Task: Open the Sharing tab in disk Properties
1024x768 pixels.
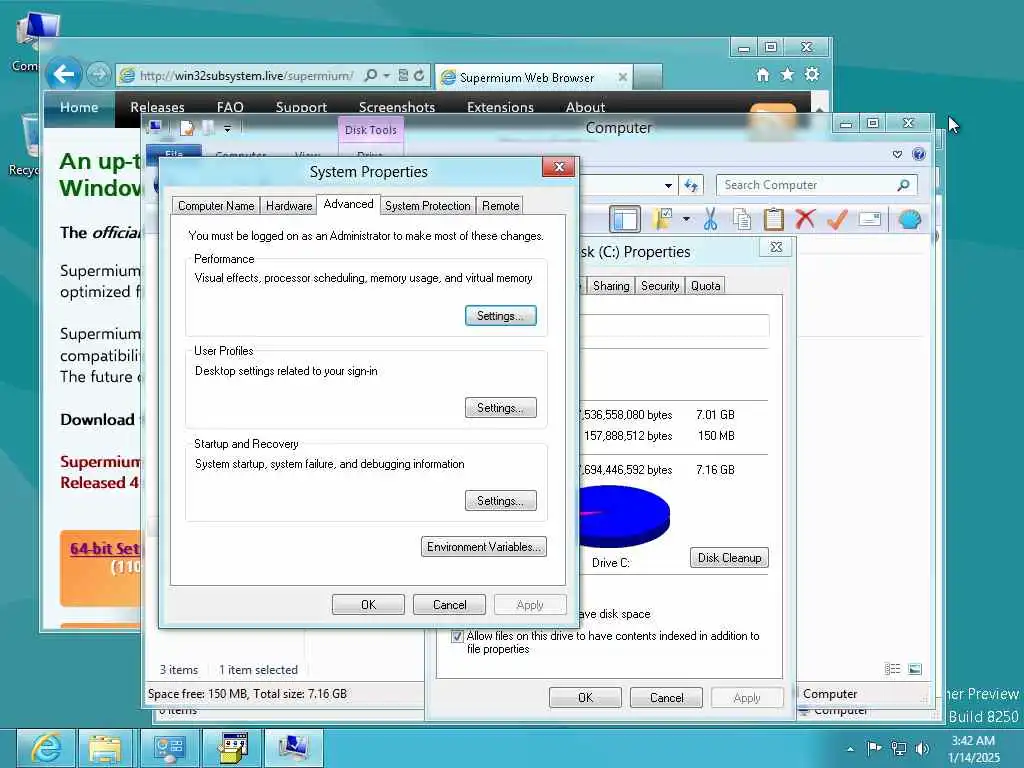Action: coord(611,286)
